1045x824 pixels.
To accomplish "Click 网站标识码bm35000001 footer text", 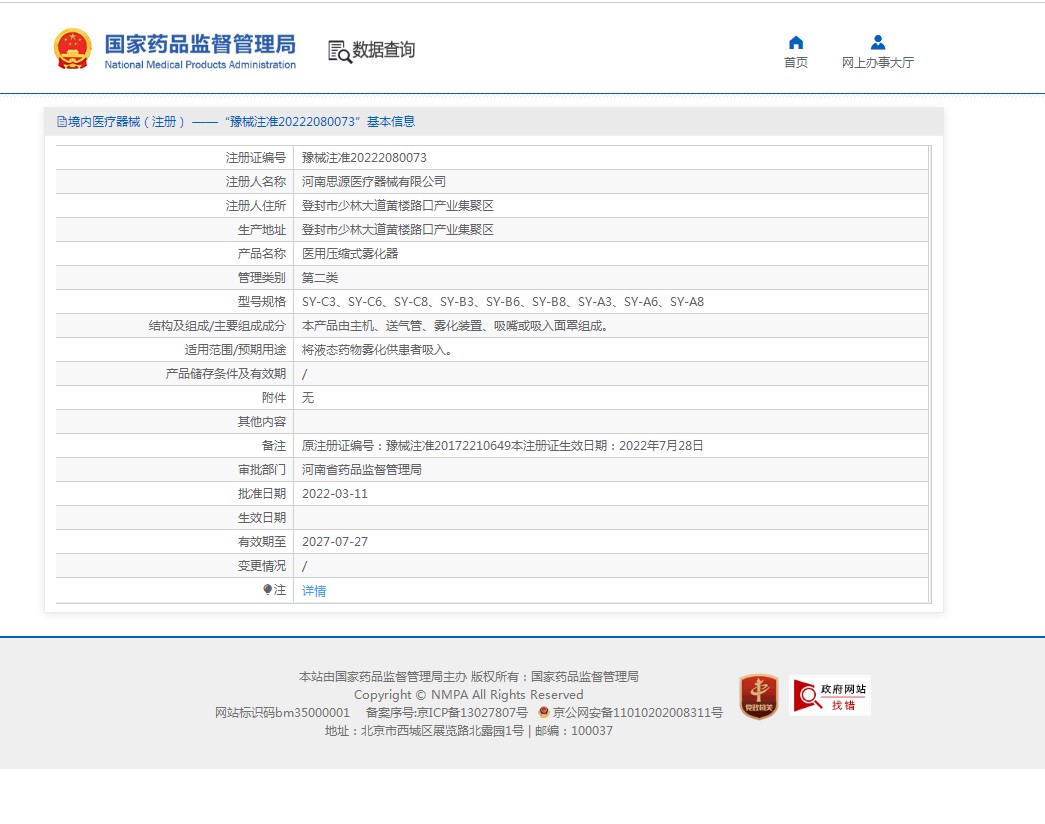I will (x=282, y=713).
